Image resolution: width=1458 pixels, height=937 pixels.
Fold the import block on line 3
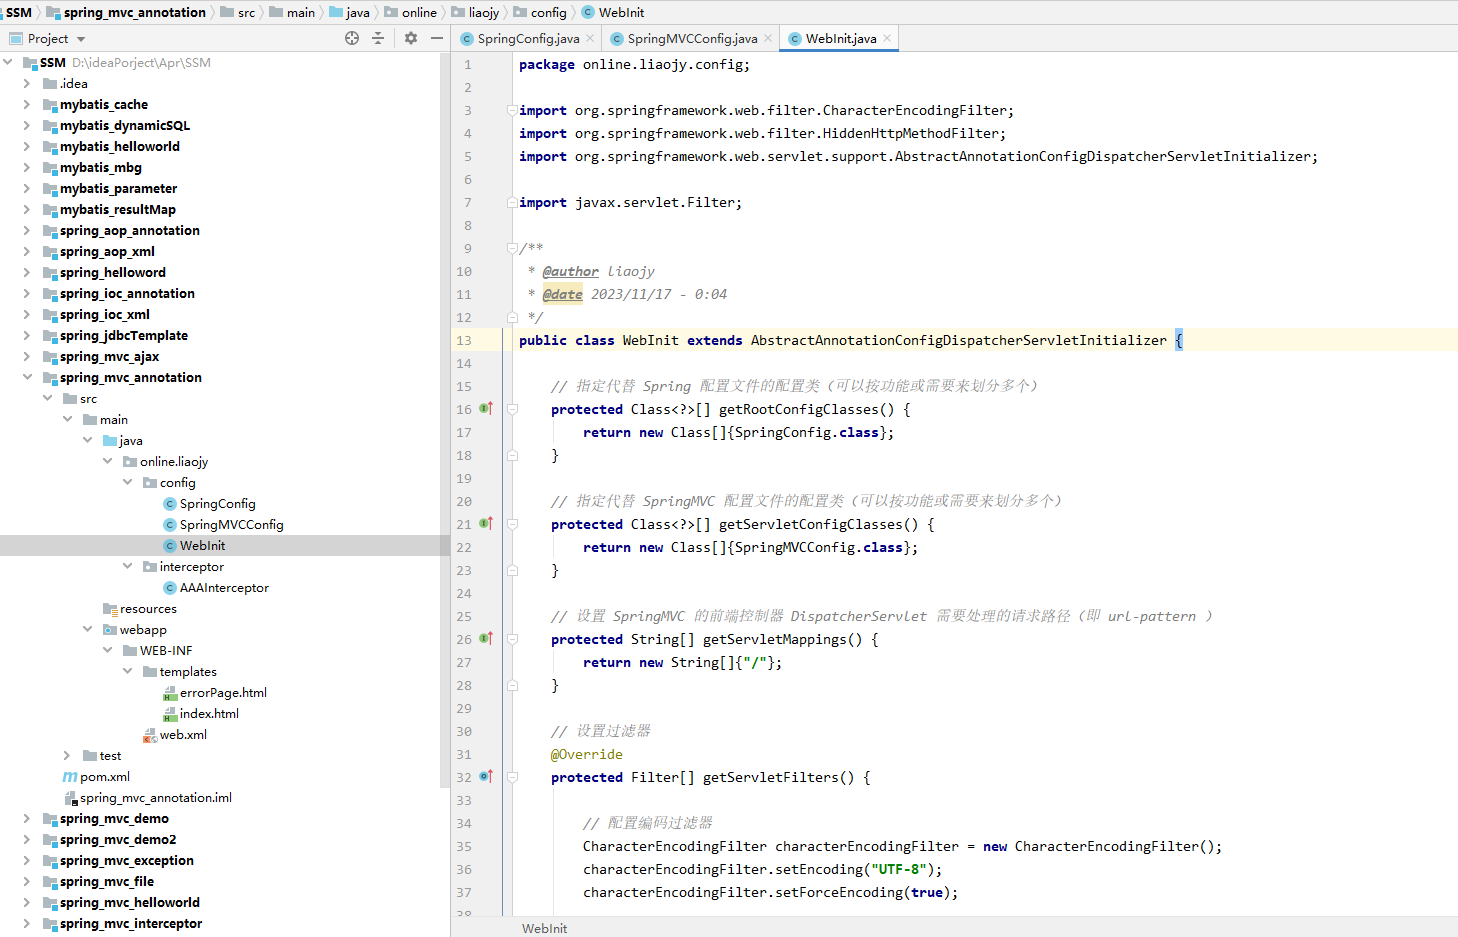point(512,110)
